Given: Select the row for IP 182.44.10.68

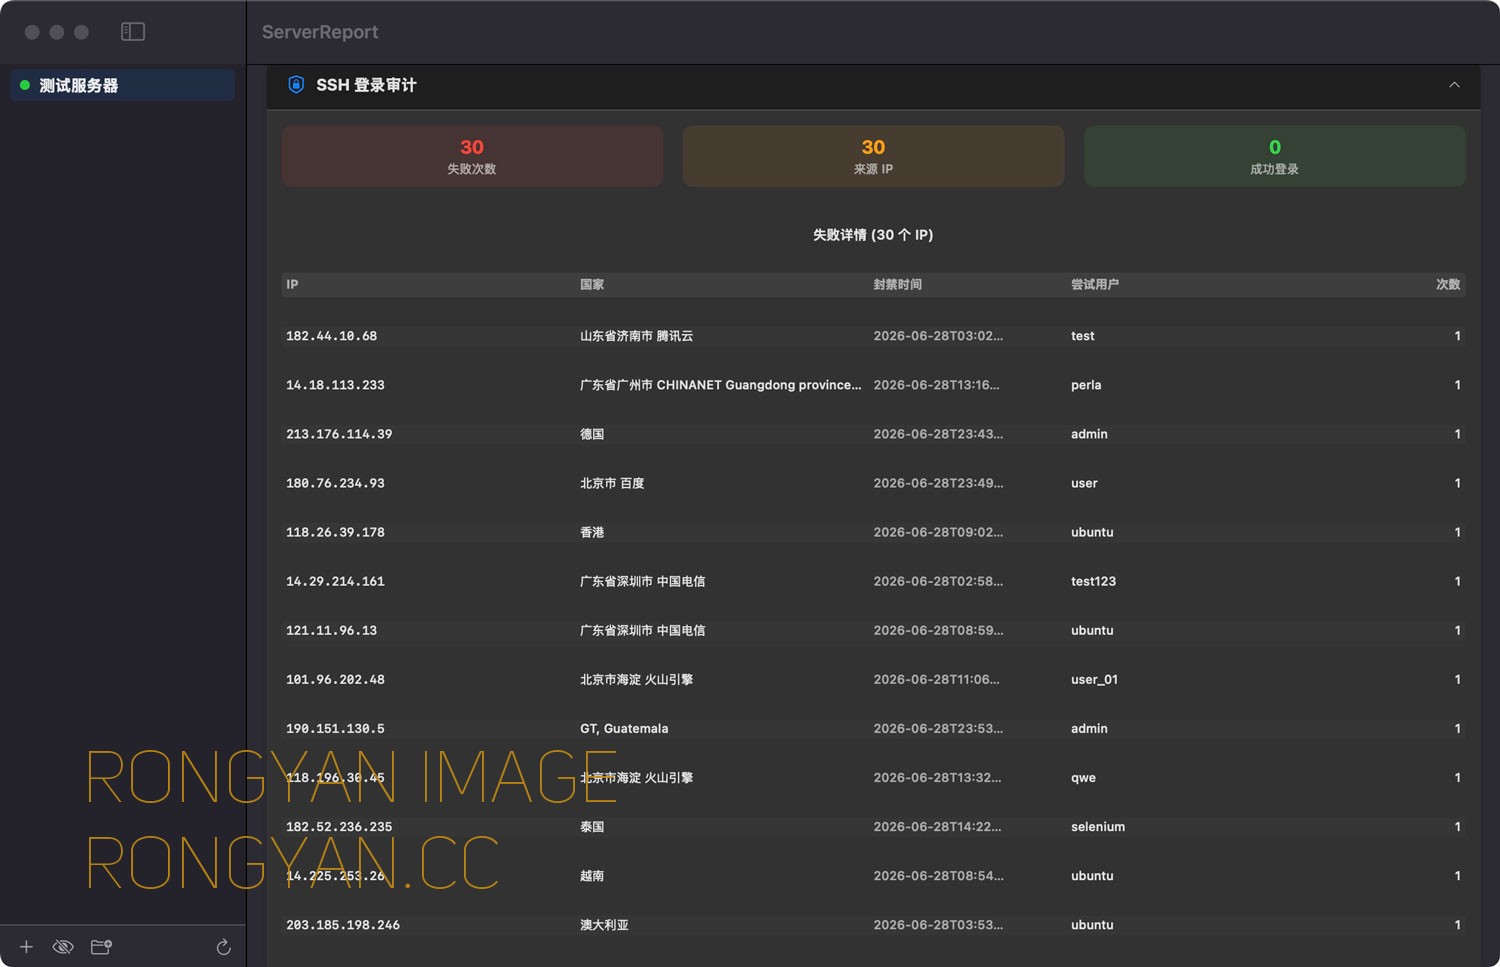Looking at the screenshot, I should pyautogui.click(x=873, y=336).
